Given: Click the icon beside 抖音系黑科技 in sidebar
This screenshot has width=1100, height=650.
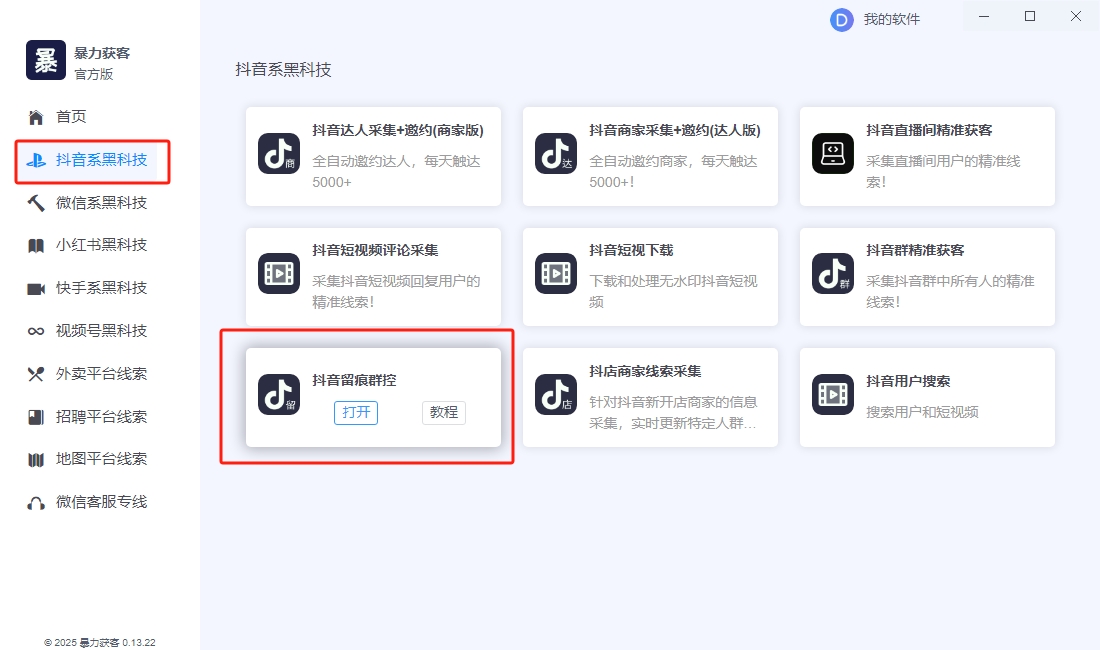Looking at the screenshot, I should (36, 160).
